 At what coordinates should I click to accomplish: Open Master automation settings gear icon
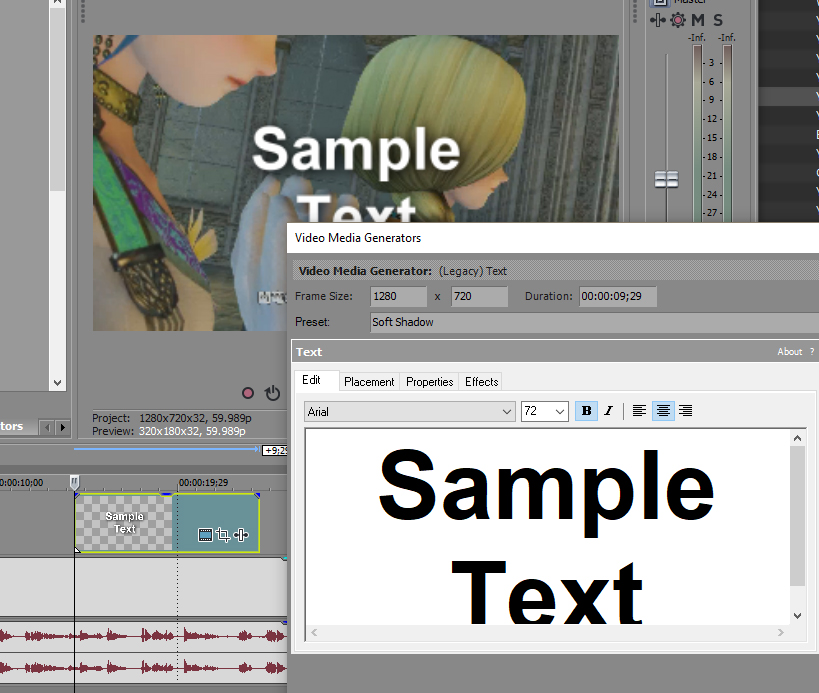pos(677,20)
